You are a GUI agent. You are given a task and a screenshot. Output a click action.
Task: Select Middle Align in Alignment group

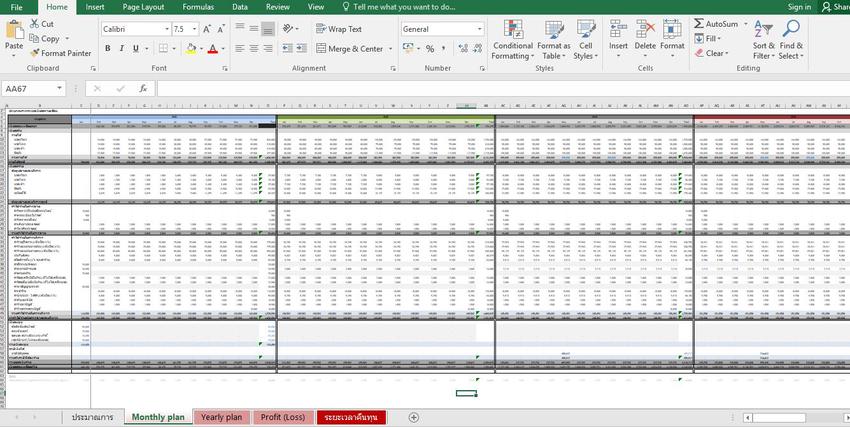[254, 28]
